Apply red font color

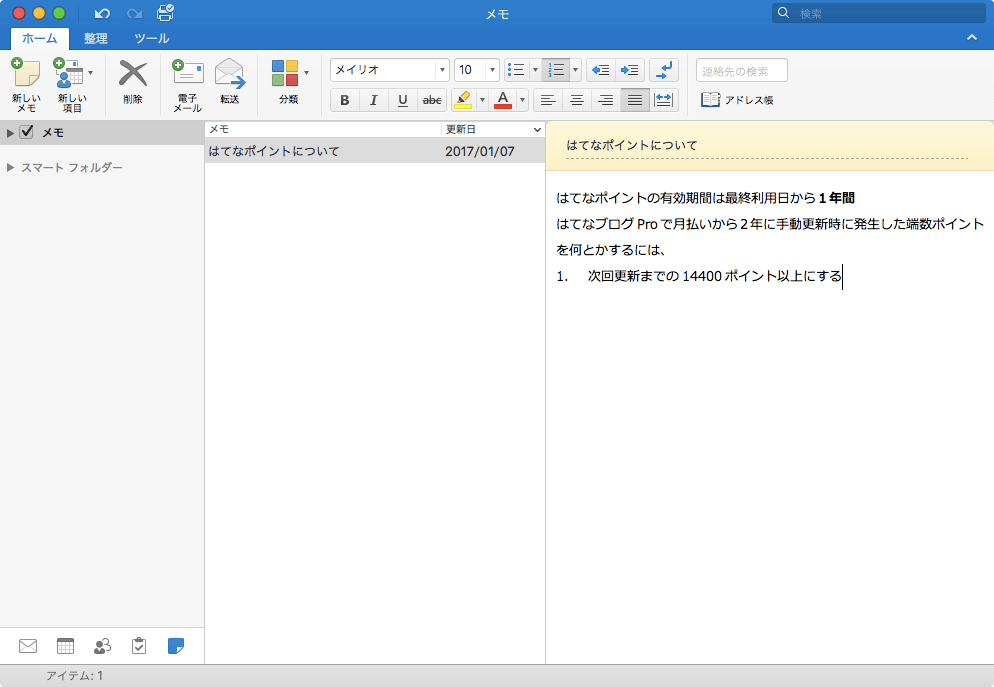click(503, 100)
